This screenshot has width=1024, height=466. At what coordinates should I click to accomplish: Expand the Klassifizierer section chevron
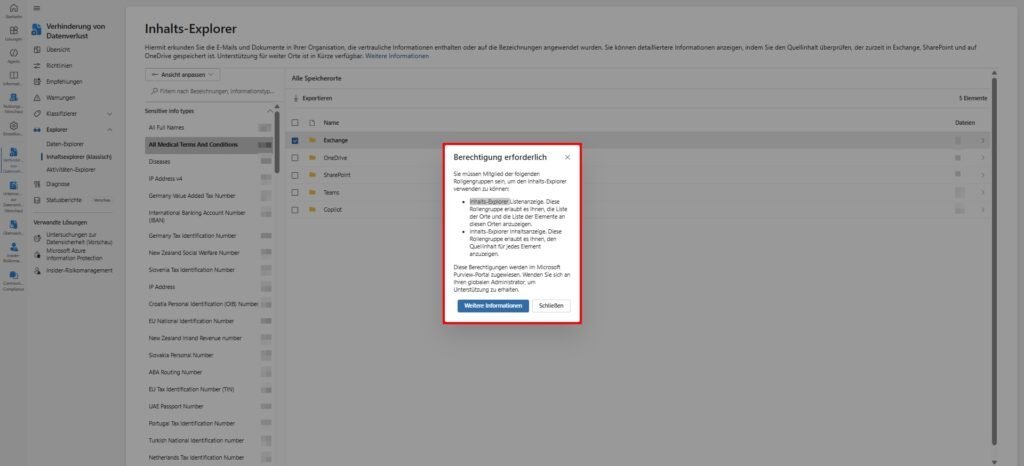[109, 114]
